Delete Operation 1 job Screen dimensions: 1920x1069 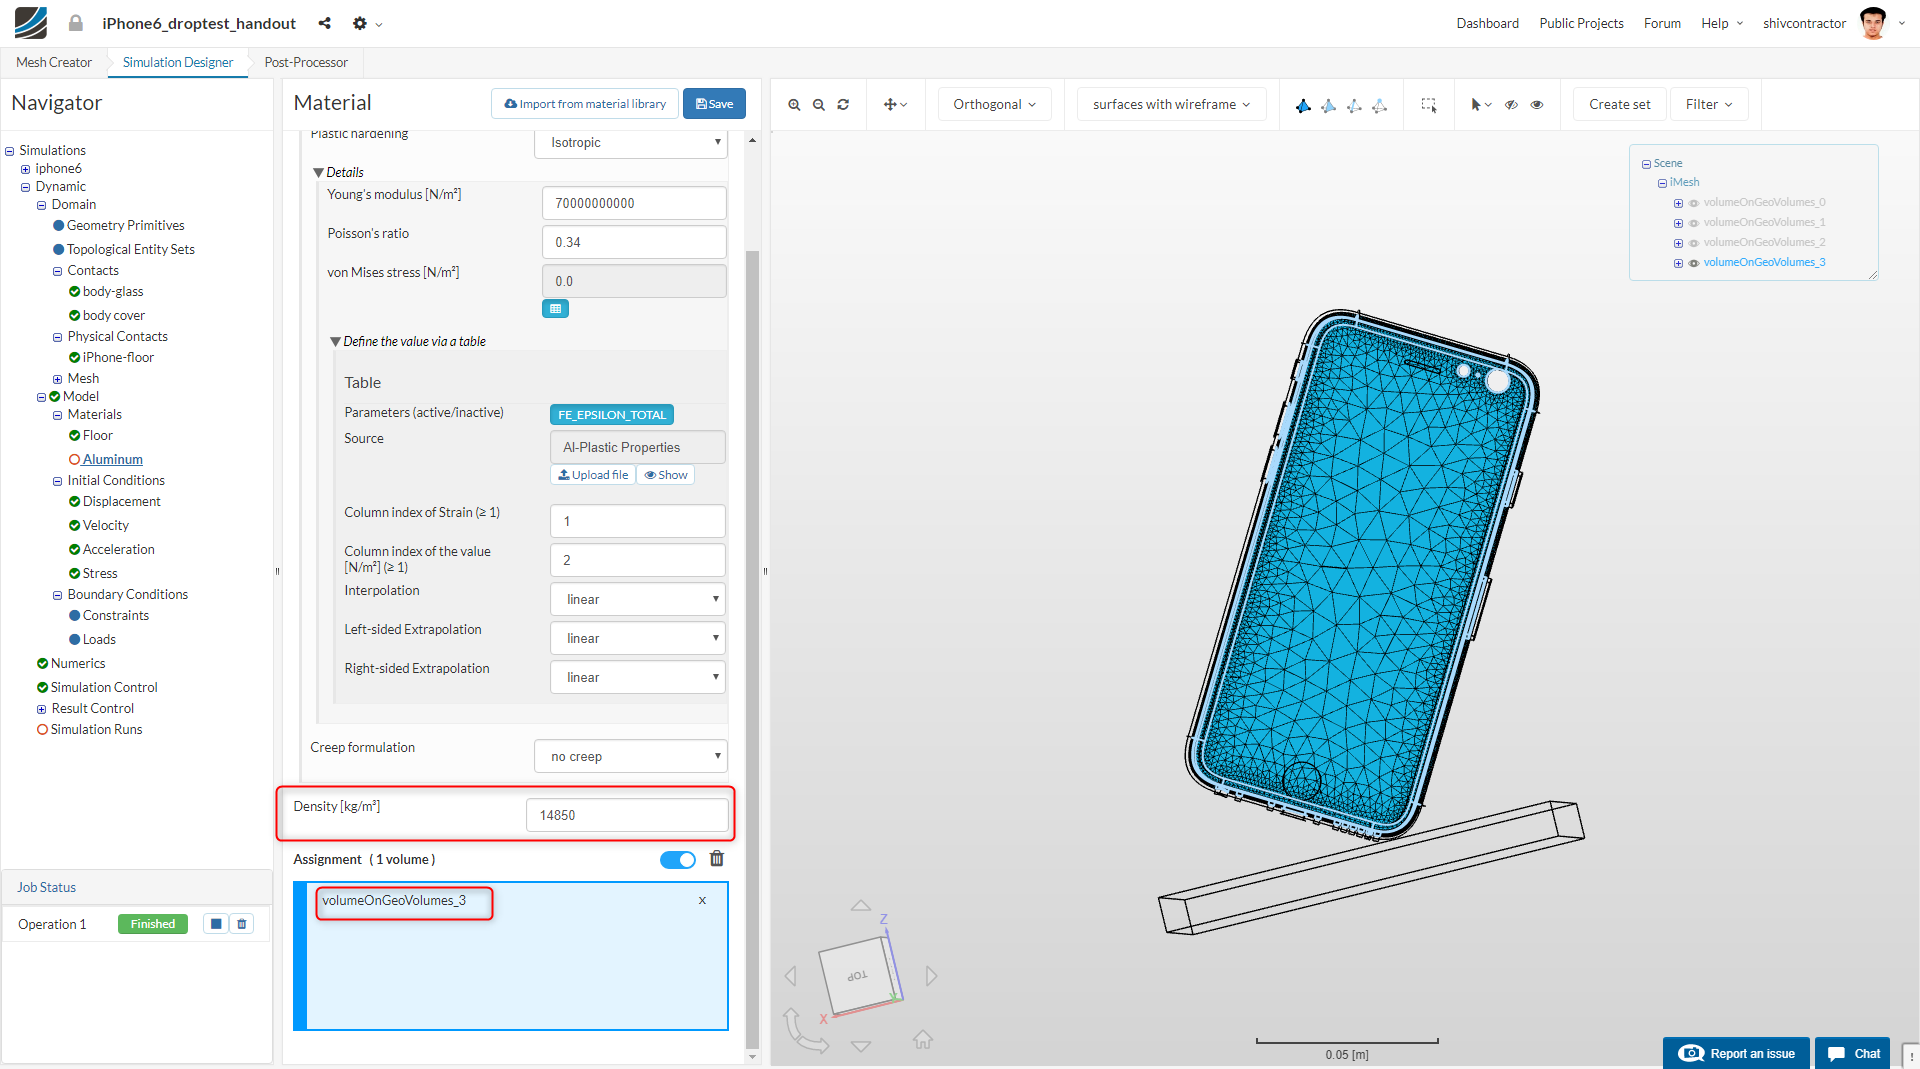click(x=242, y=924)
